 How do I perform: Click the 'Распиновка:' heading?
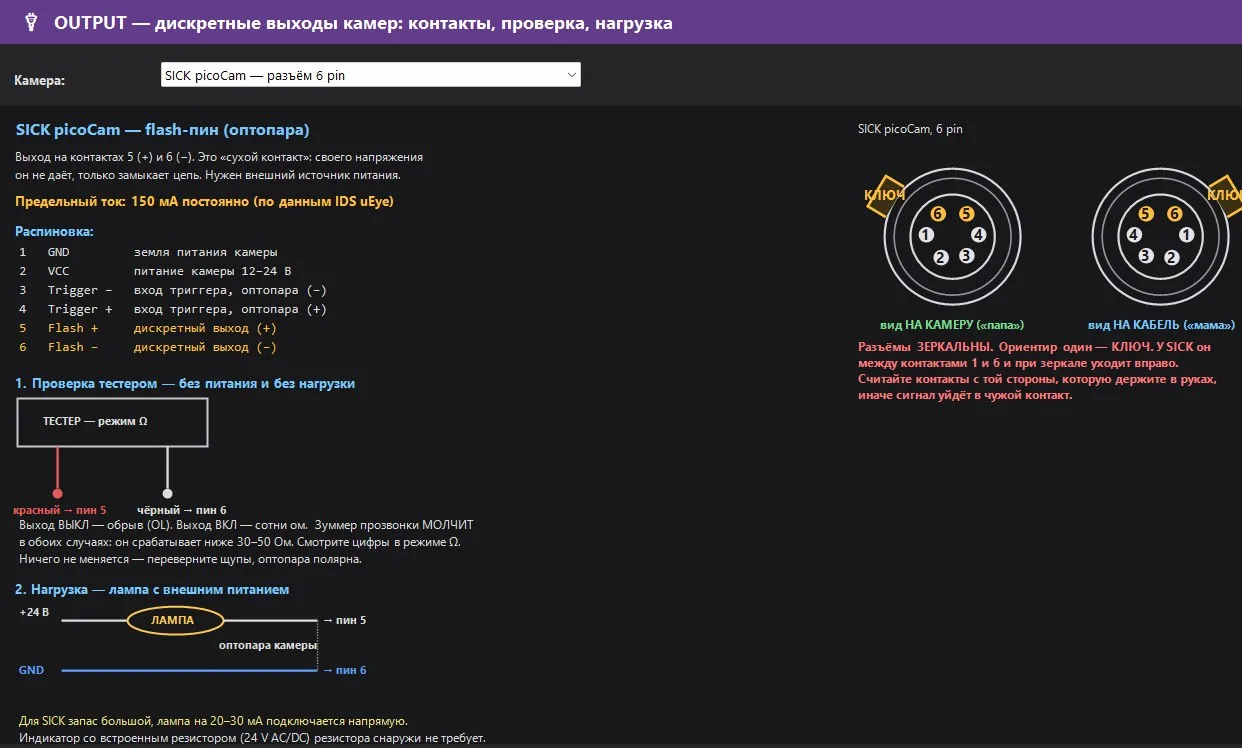pyautogui.click(x=55, y=231)
